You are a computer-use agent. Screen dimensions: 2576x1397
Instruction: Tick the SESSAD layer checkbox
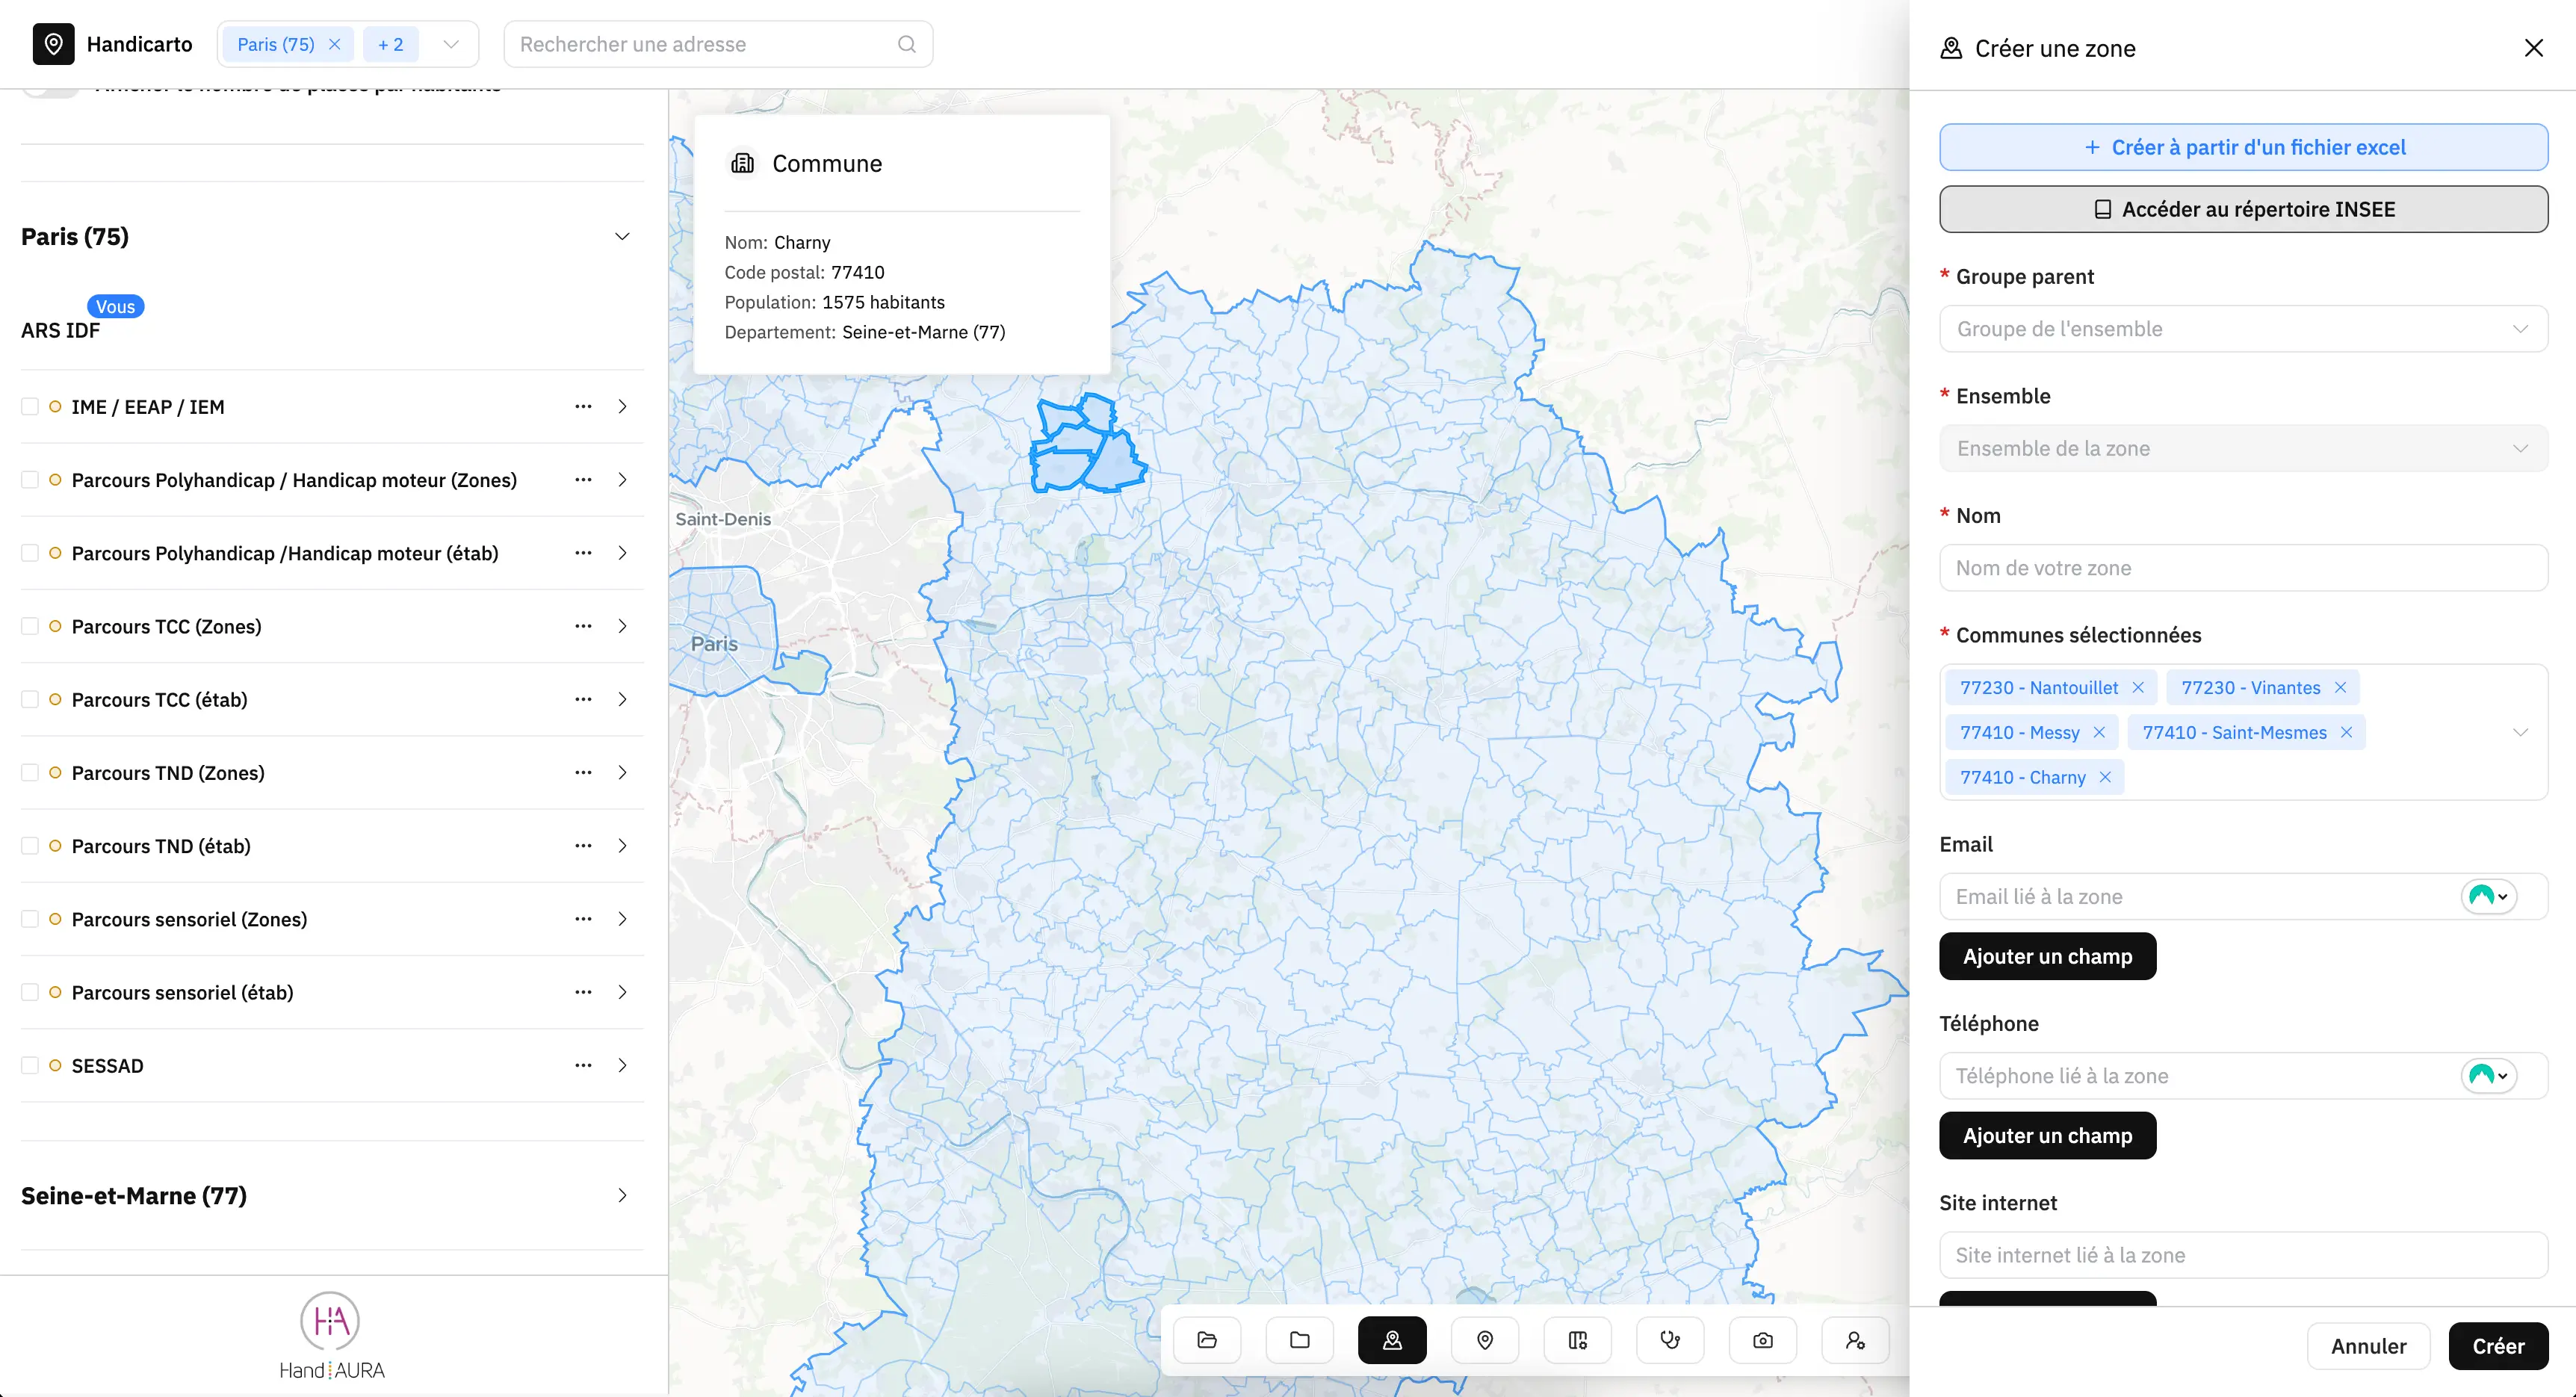point(30,1065)
